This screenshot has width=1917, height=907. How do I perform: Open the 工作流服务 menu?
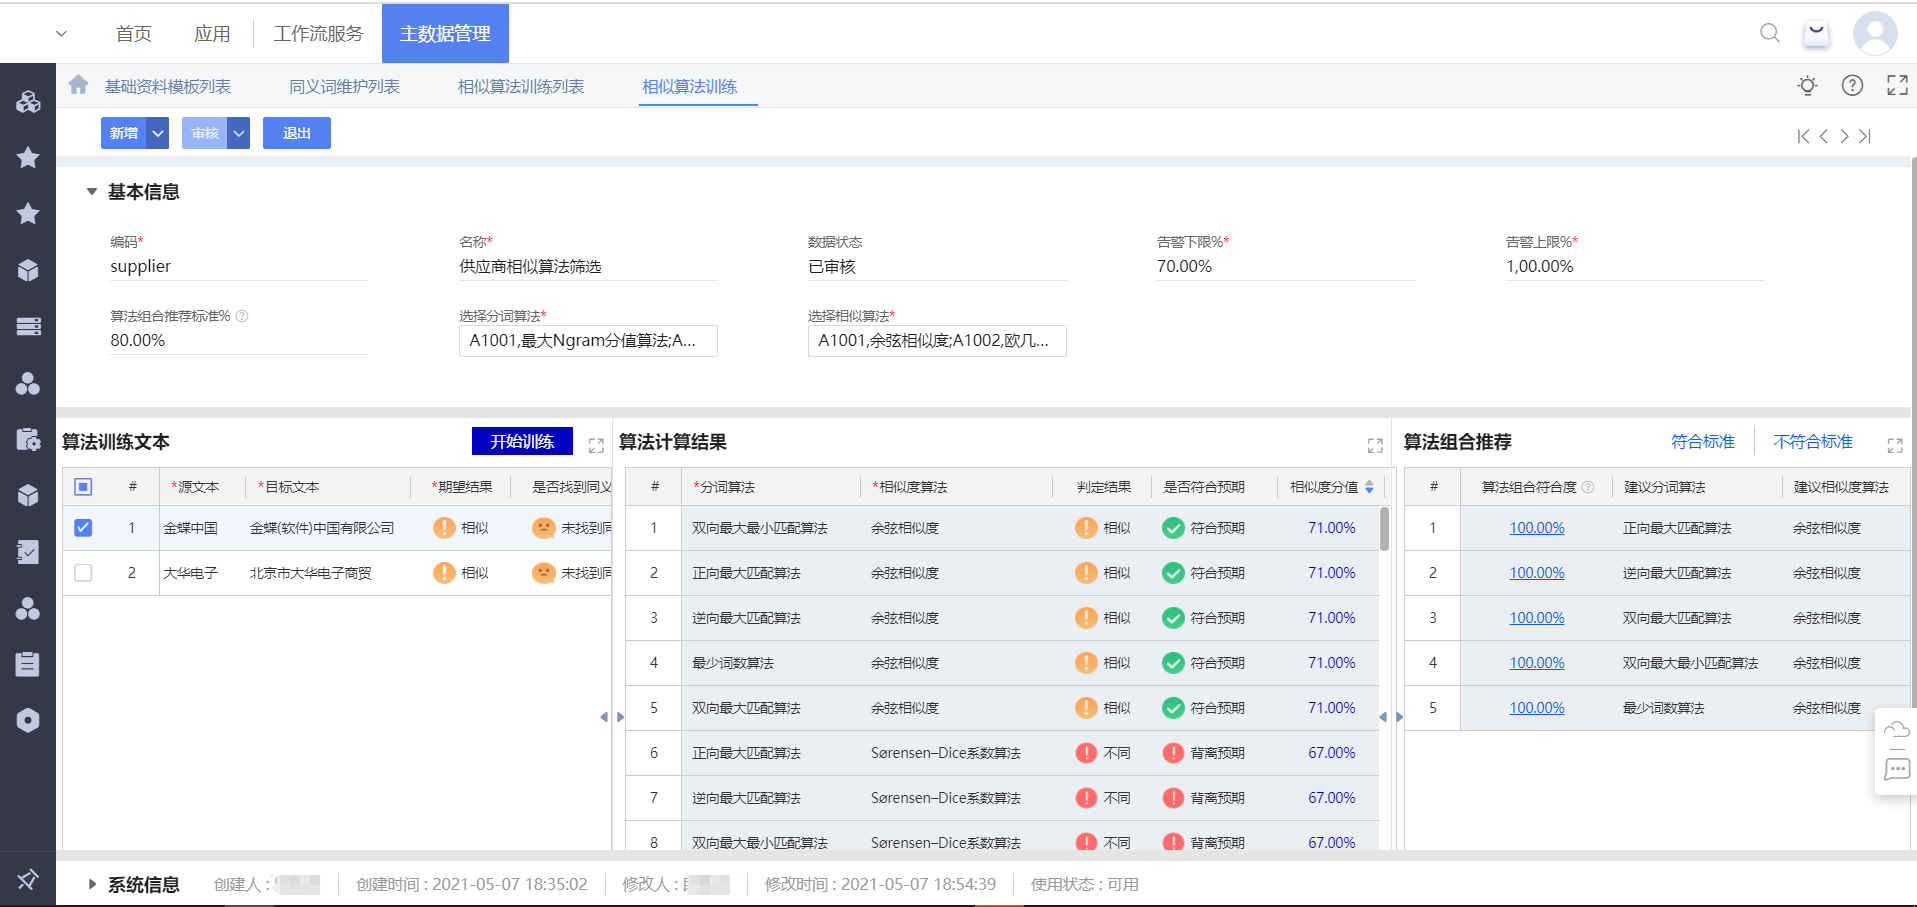click(x=318, y=34)
